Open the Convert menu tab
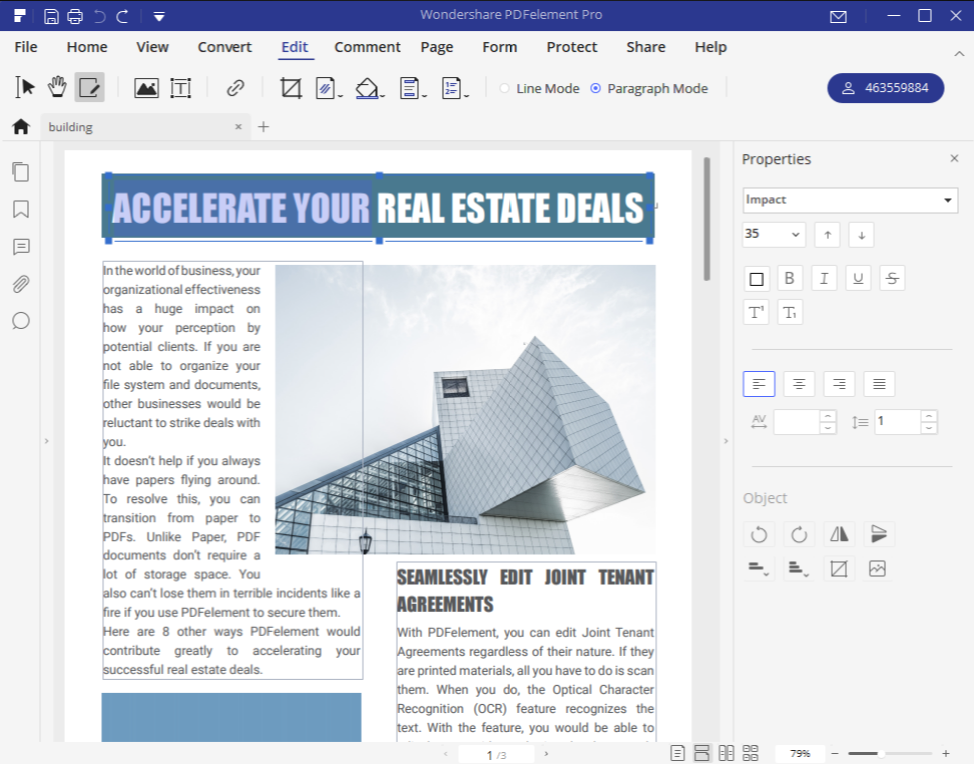The image size is (974, 764). pos(224,47)
